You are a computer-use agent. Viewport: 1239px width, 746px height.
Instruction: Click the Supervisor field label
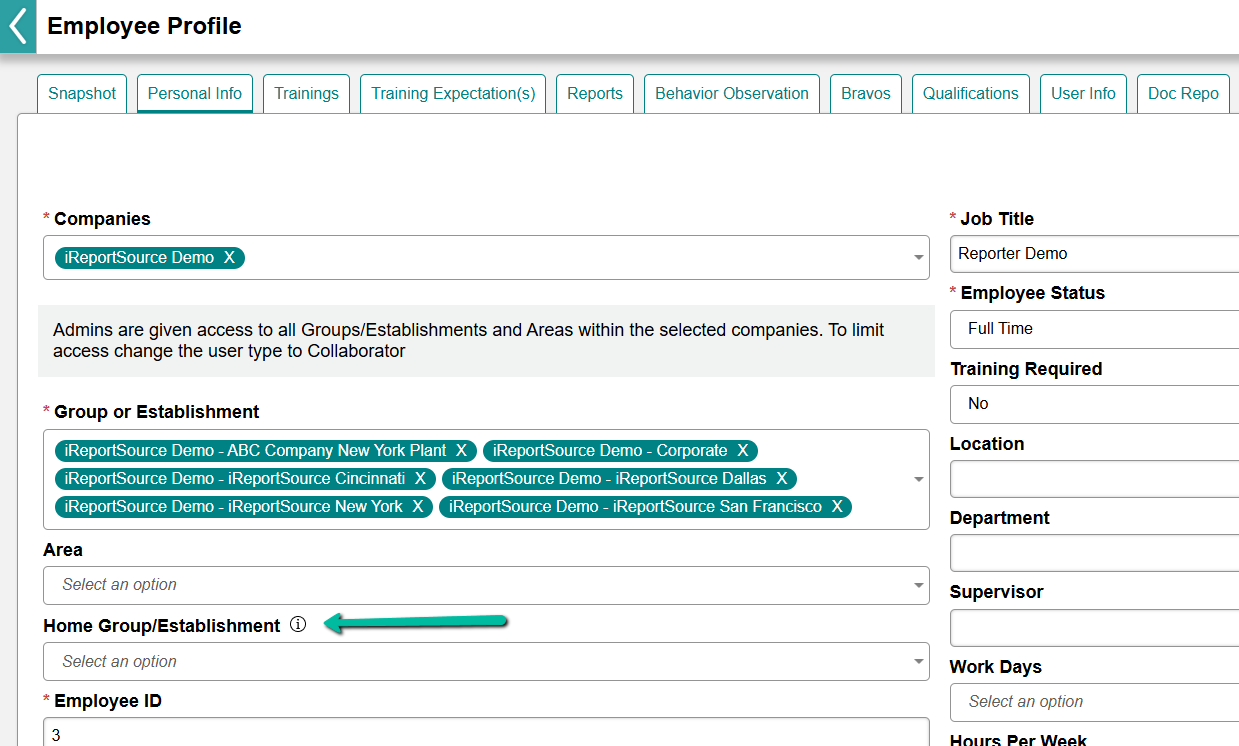point(996,592)
